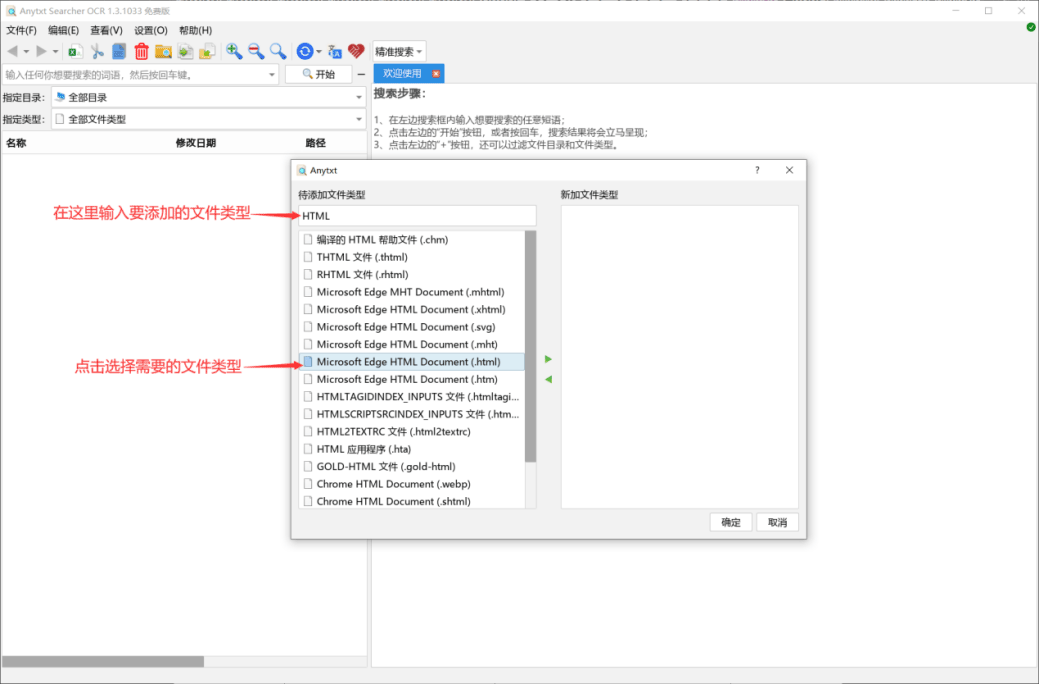Screen dimensions: 1039x684
Task: Click the forward navigation arrow
Action: coord(41,51)
